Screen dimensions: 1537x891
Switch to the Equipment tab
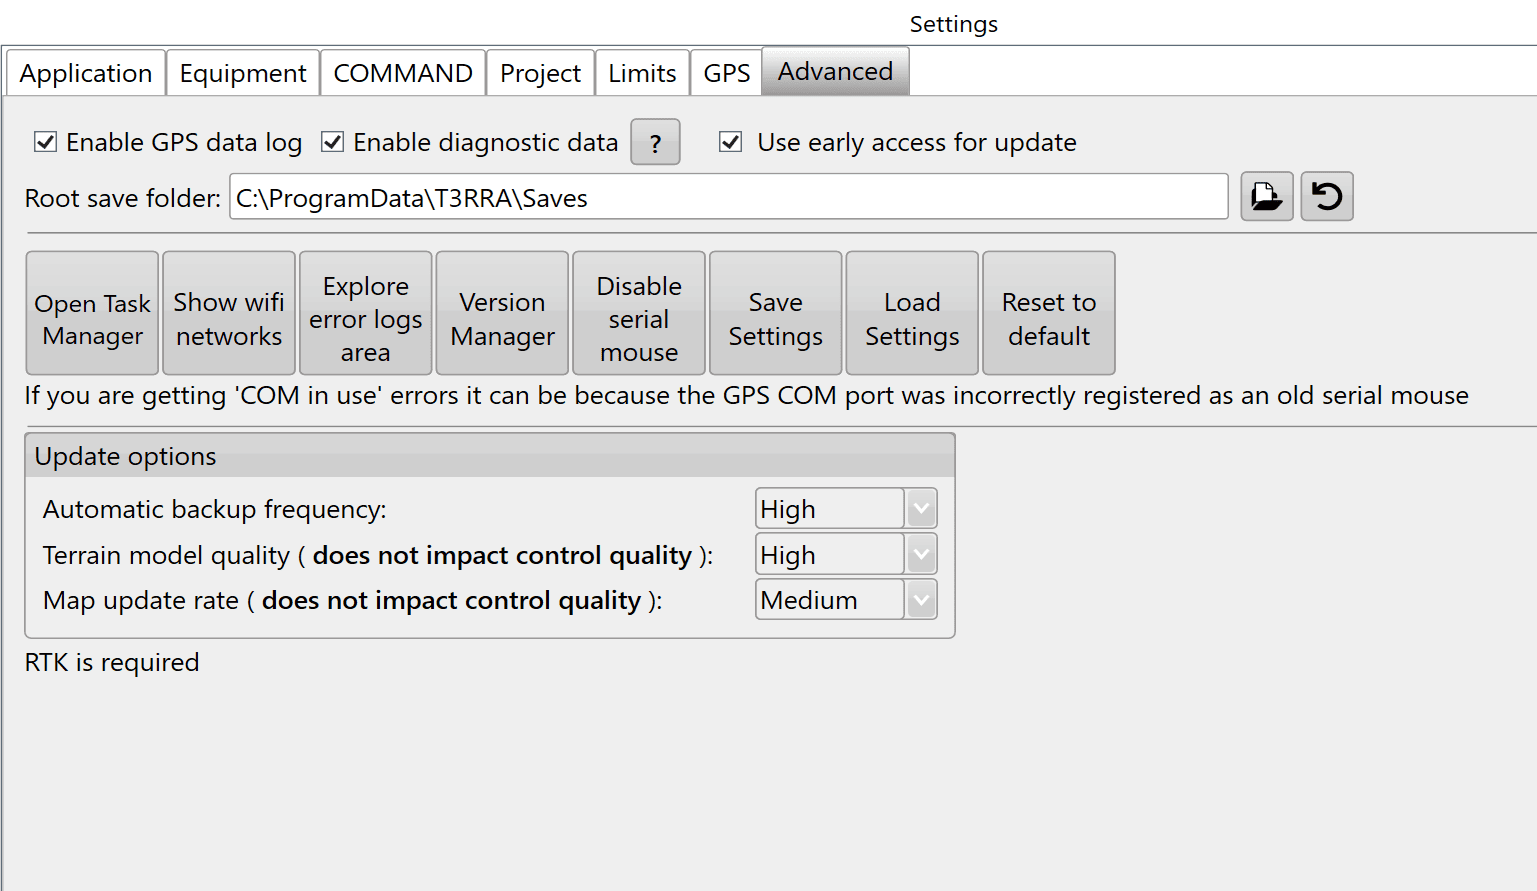click(x=243, y=73)
